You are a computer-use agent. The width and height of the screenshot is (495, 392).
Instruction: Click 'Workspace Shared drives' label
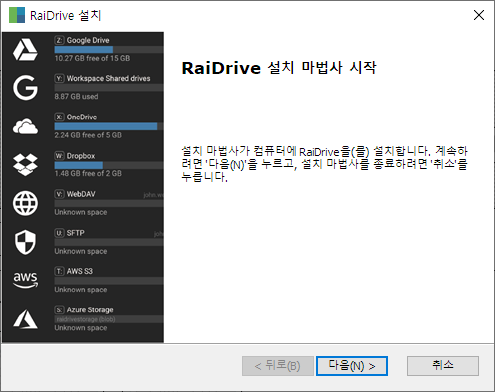[x=108, y=78]
